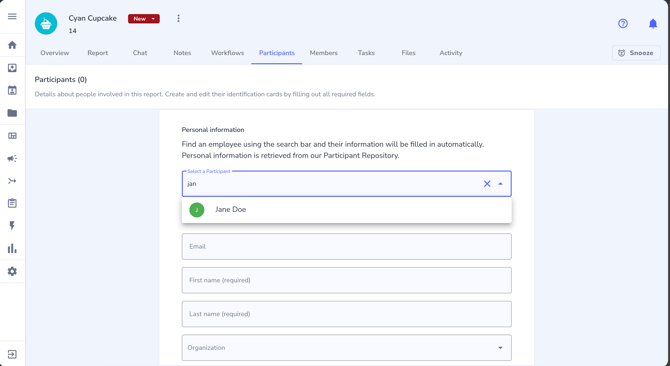
Task: Click the Cyan Cupcake report title
Action: 93,18
